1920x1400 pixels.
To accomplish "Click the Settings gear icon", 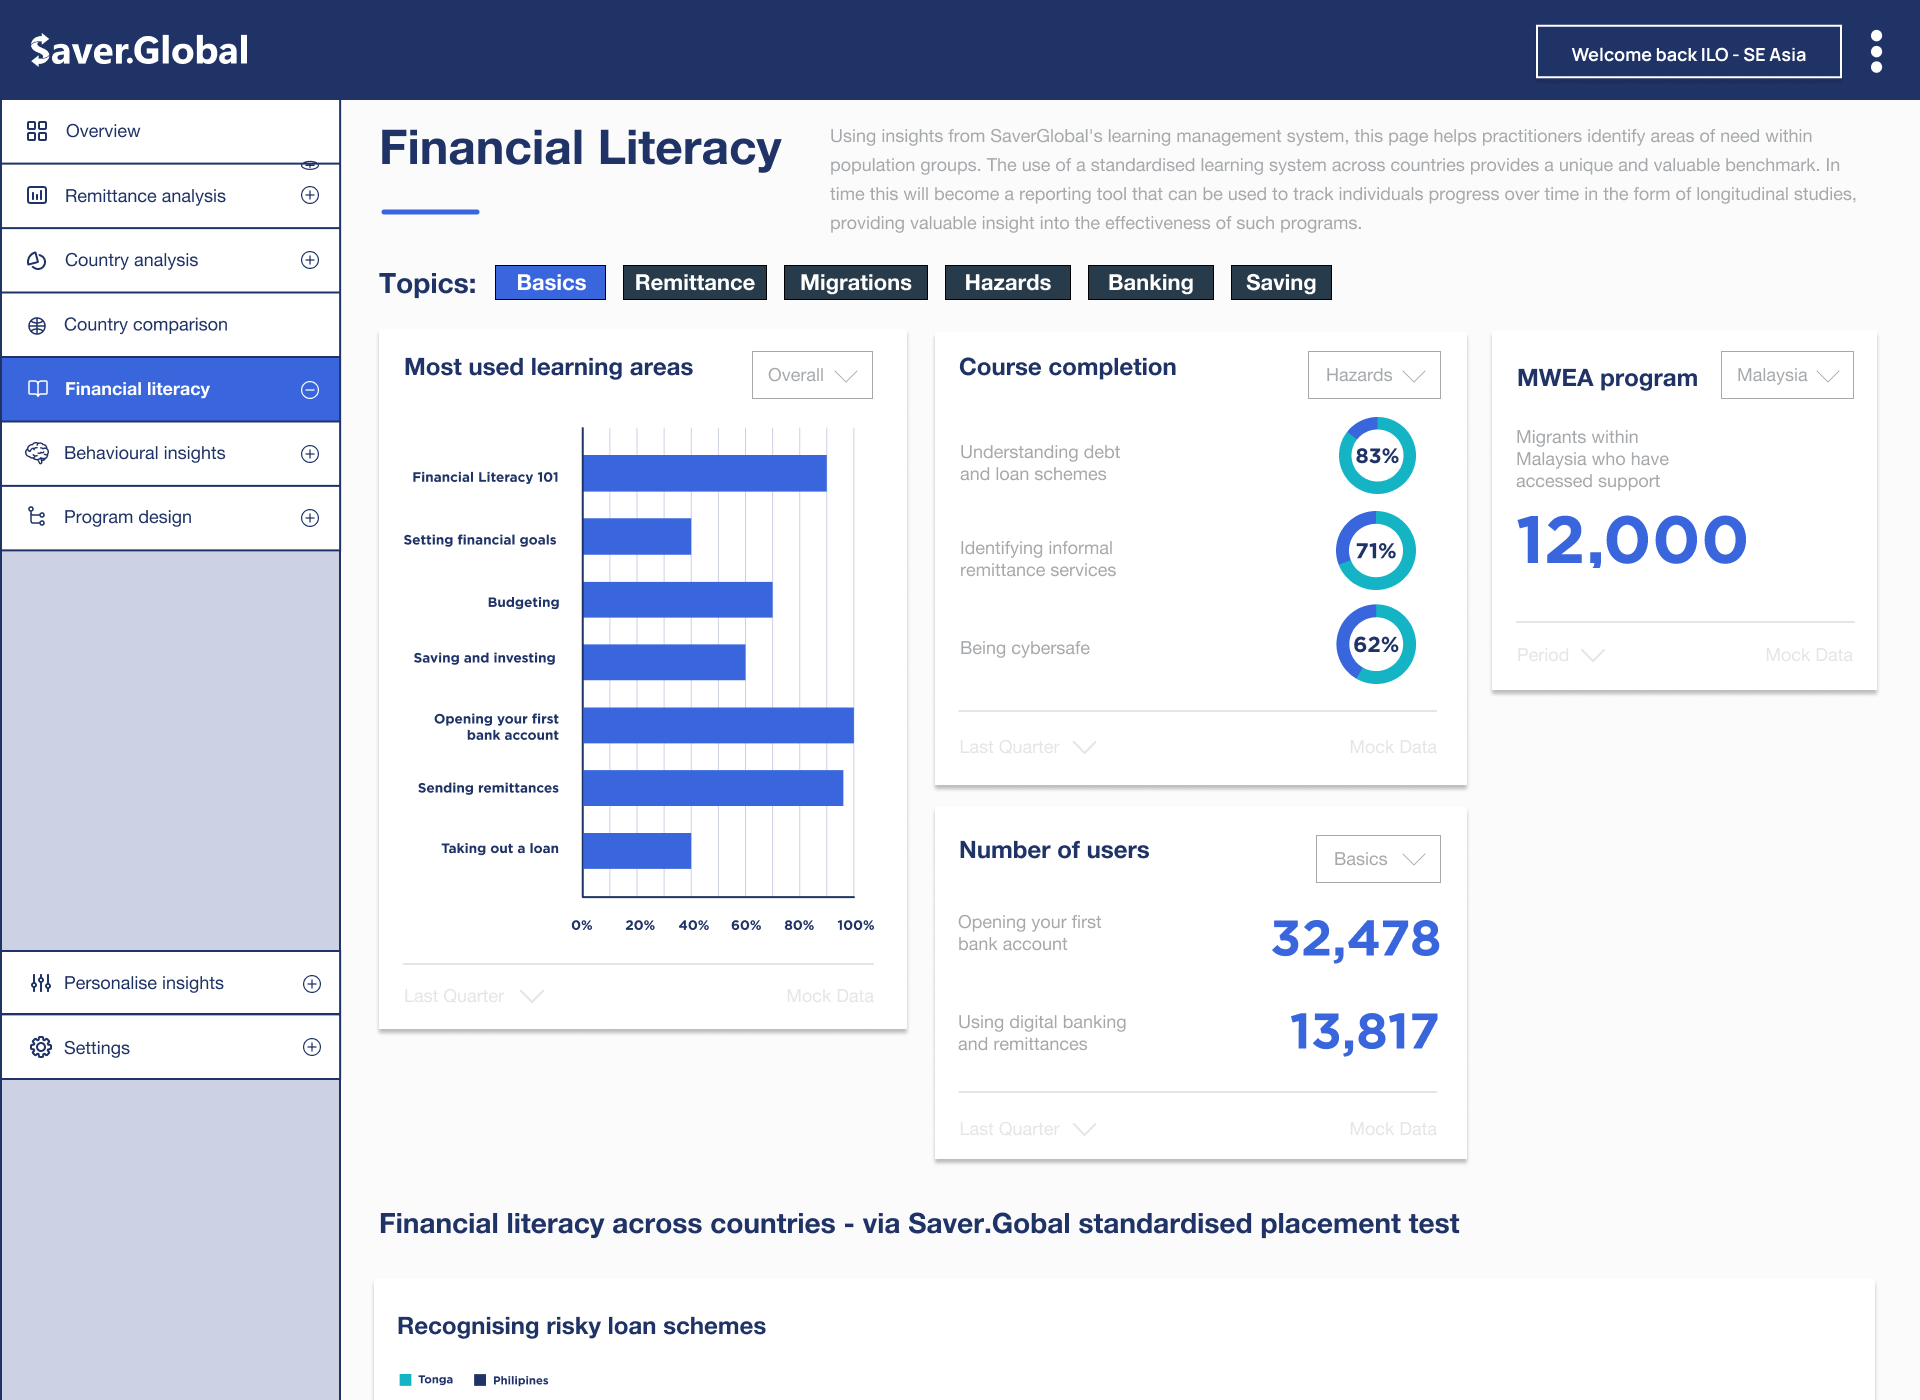I will point(40,1047).
